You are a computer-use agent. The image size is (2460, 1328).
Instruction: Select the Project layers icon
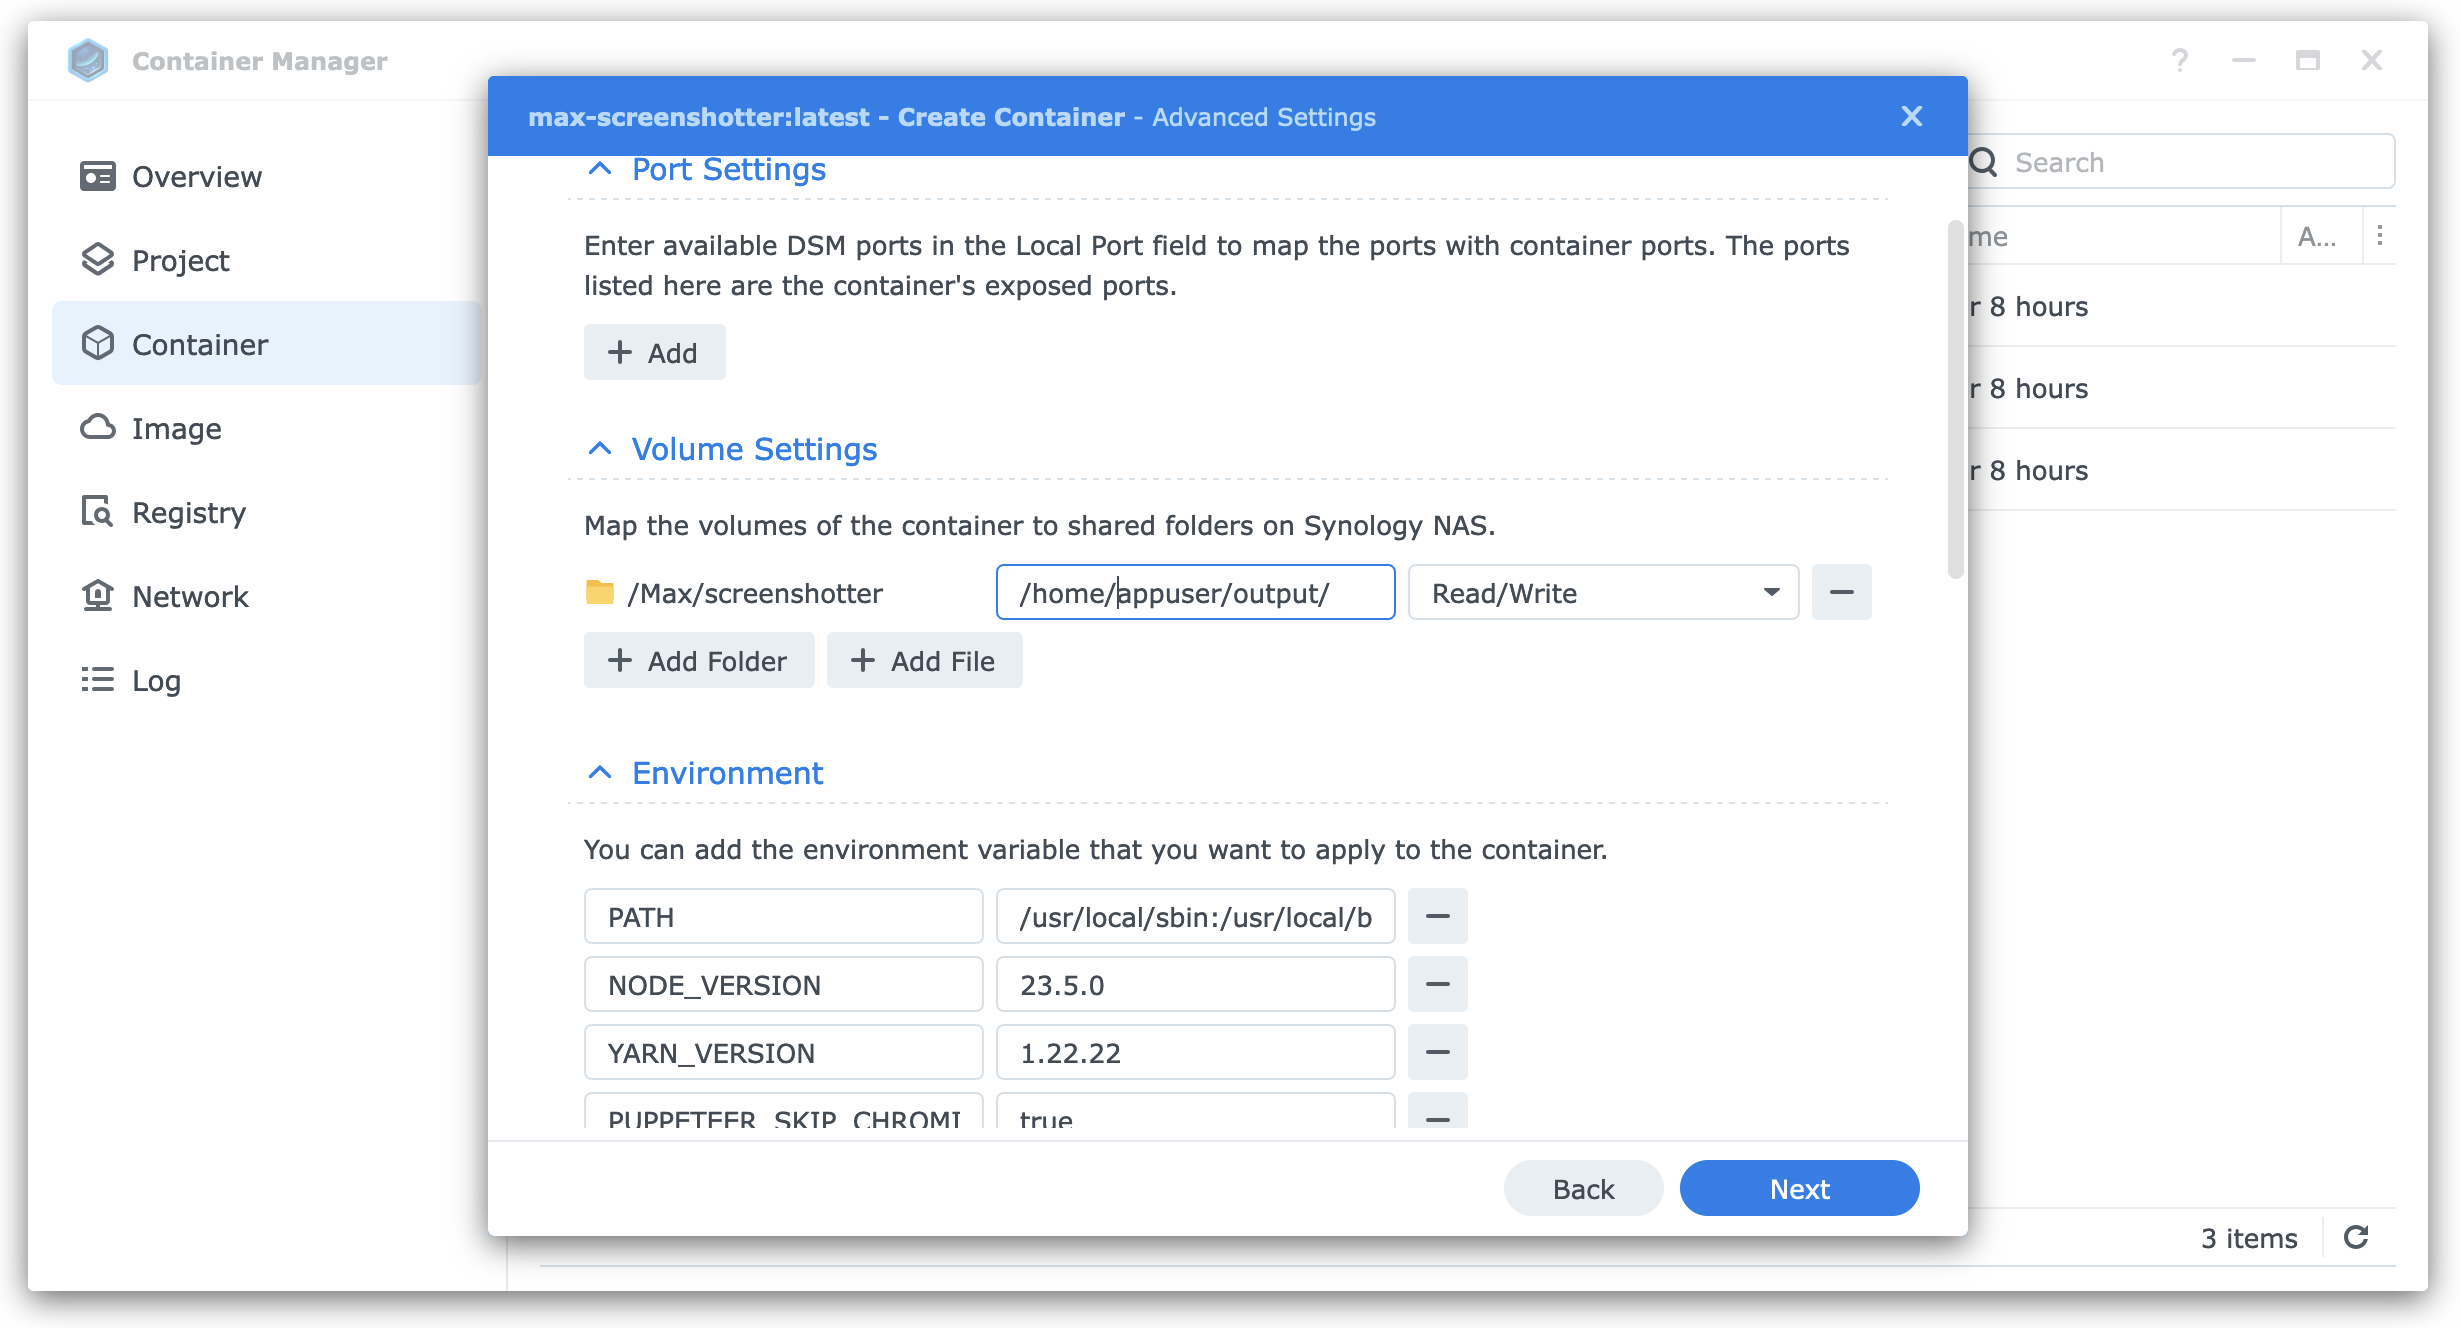point(97,260)
